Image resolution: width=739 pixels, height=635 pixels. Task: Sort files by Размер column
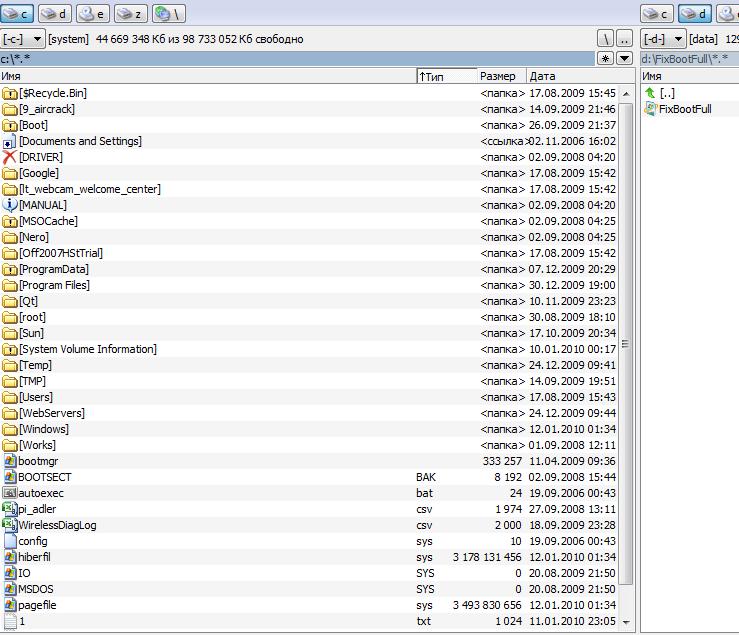(500, 76)
